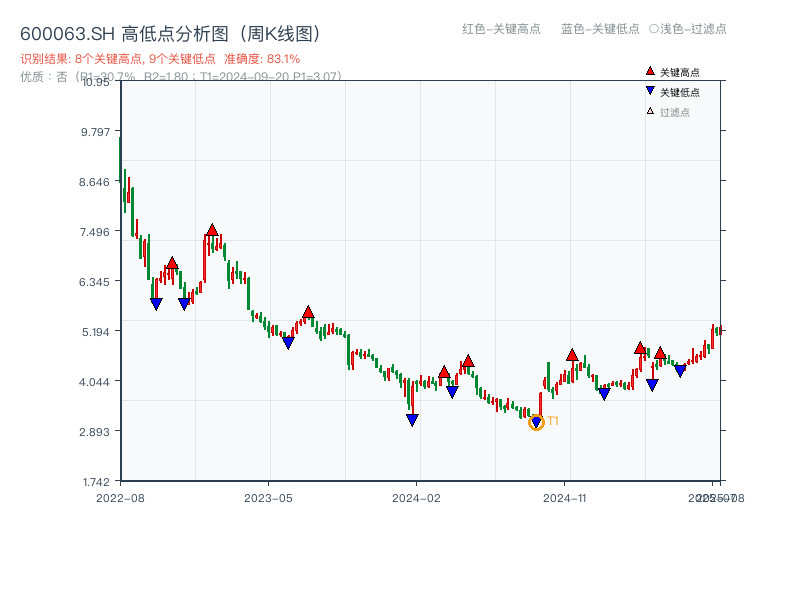Select the blue low-point marker near 2024-02
This screenshot has width=800, height=600.
(x=412, y=418)
